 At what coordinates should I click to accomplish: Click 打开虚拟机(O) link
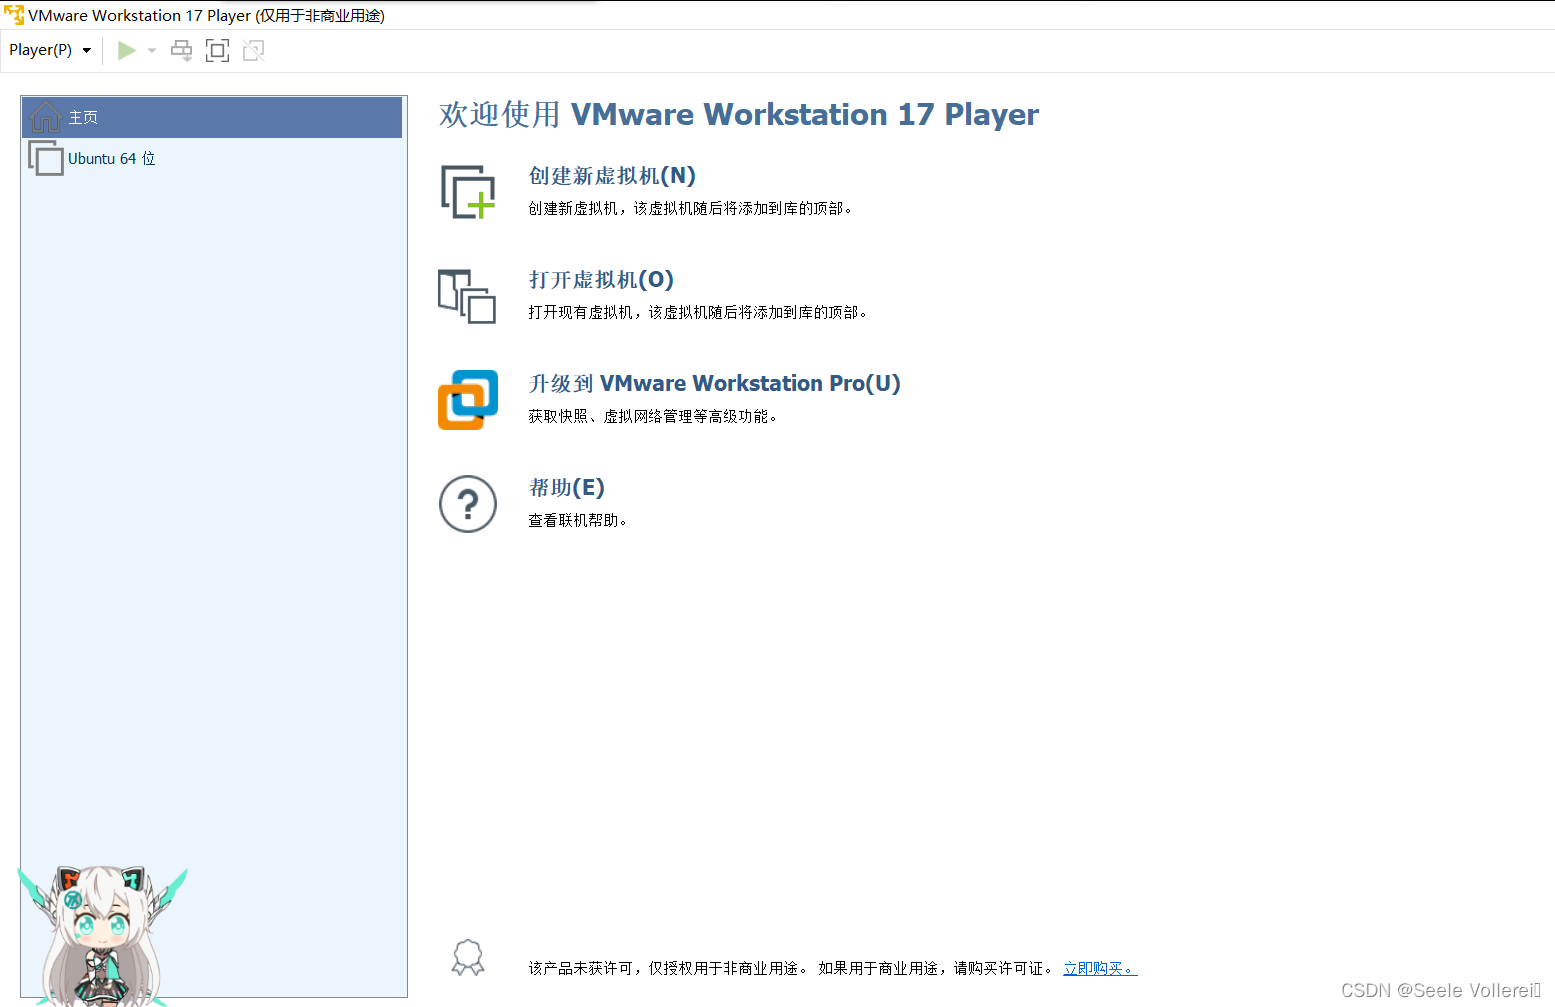point(601,280)
